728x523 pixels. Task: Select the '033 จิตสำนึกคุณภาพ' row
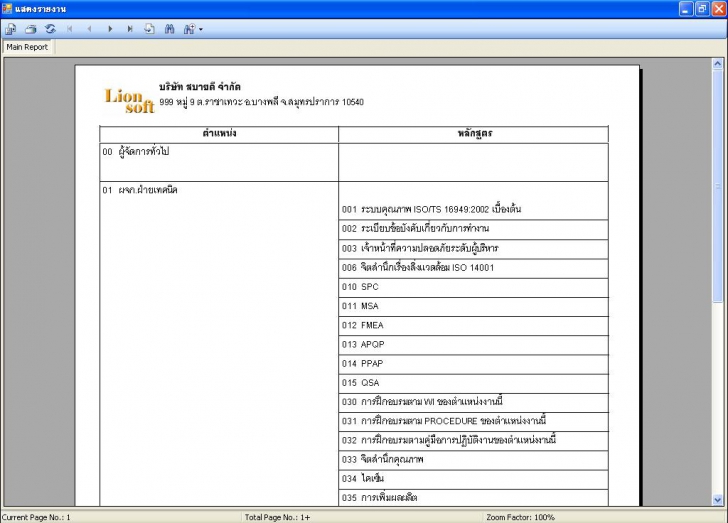pyautogui.click(x=473, y=460)
